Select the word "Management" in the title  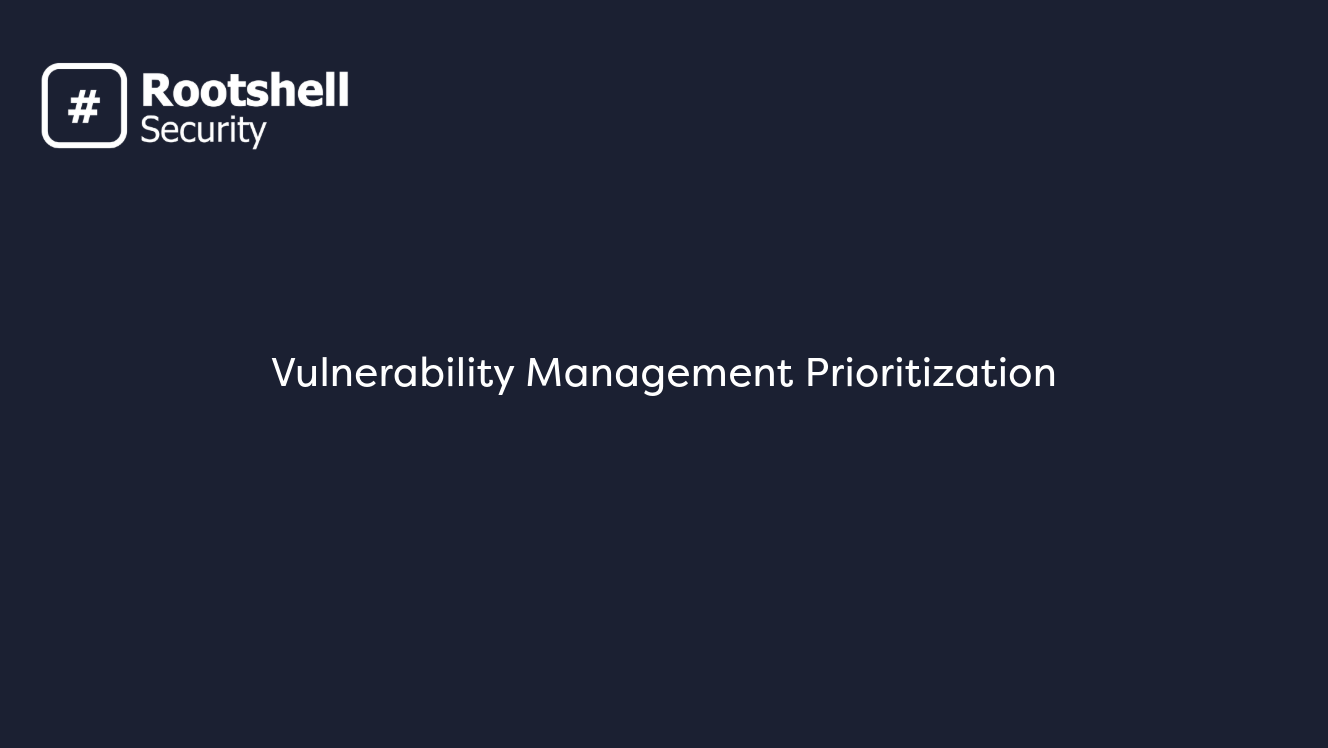[659, 373]
